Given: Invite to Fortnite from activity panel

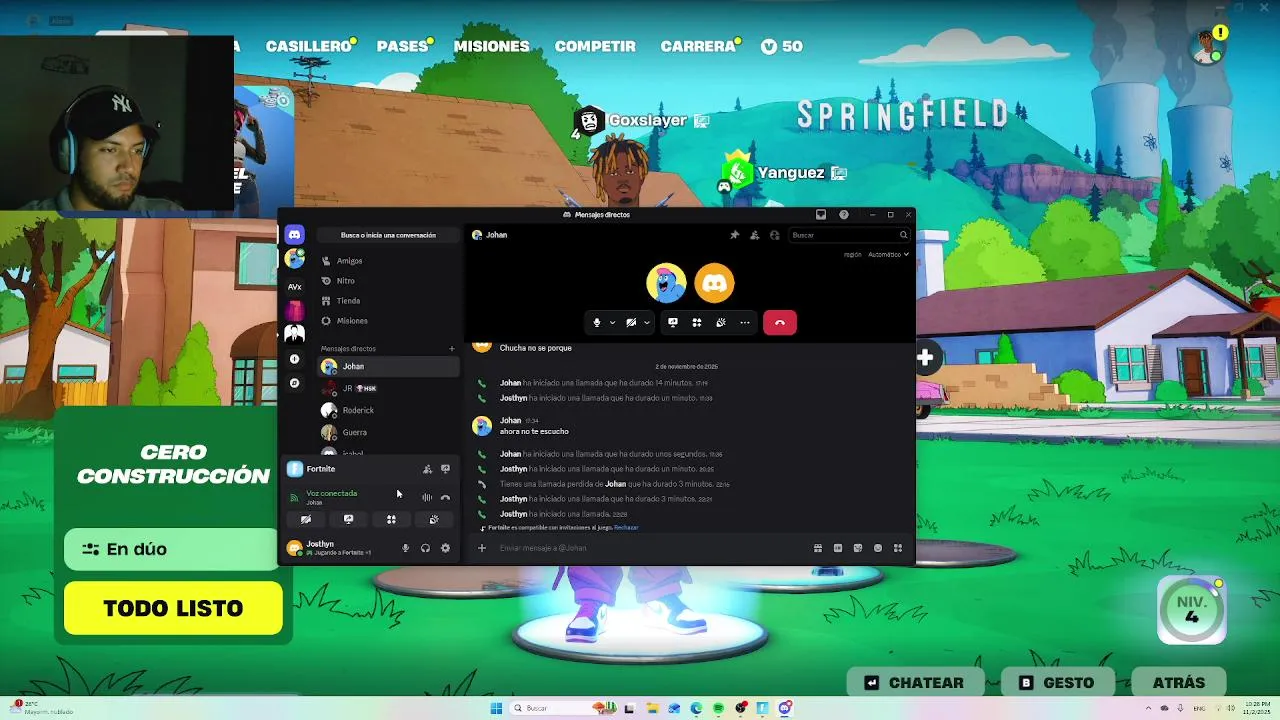Looking at the screenshot, I should [x=427, y=469].
